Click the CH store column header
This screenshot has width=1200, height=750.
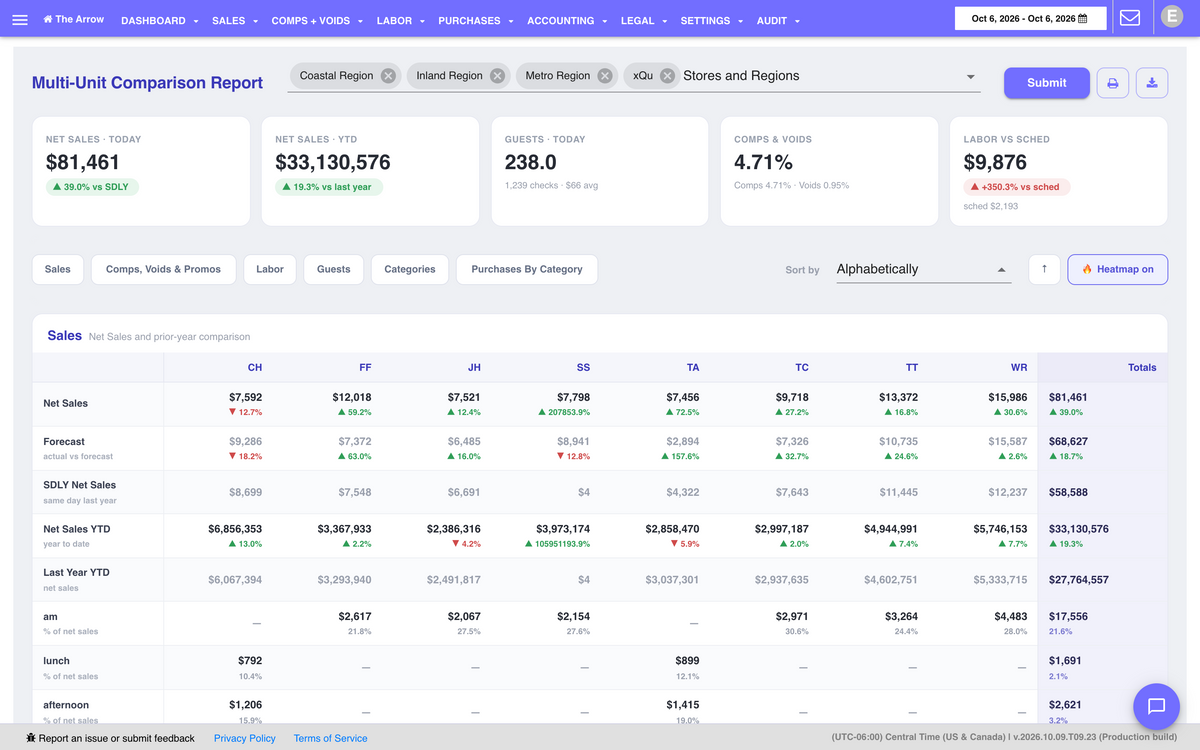pyautogui.click(x=255, y=368)
